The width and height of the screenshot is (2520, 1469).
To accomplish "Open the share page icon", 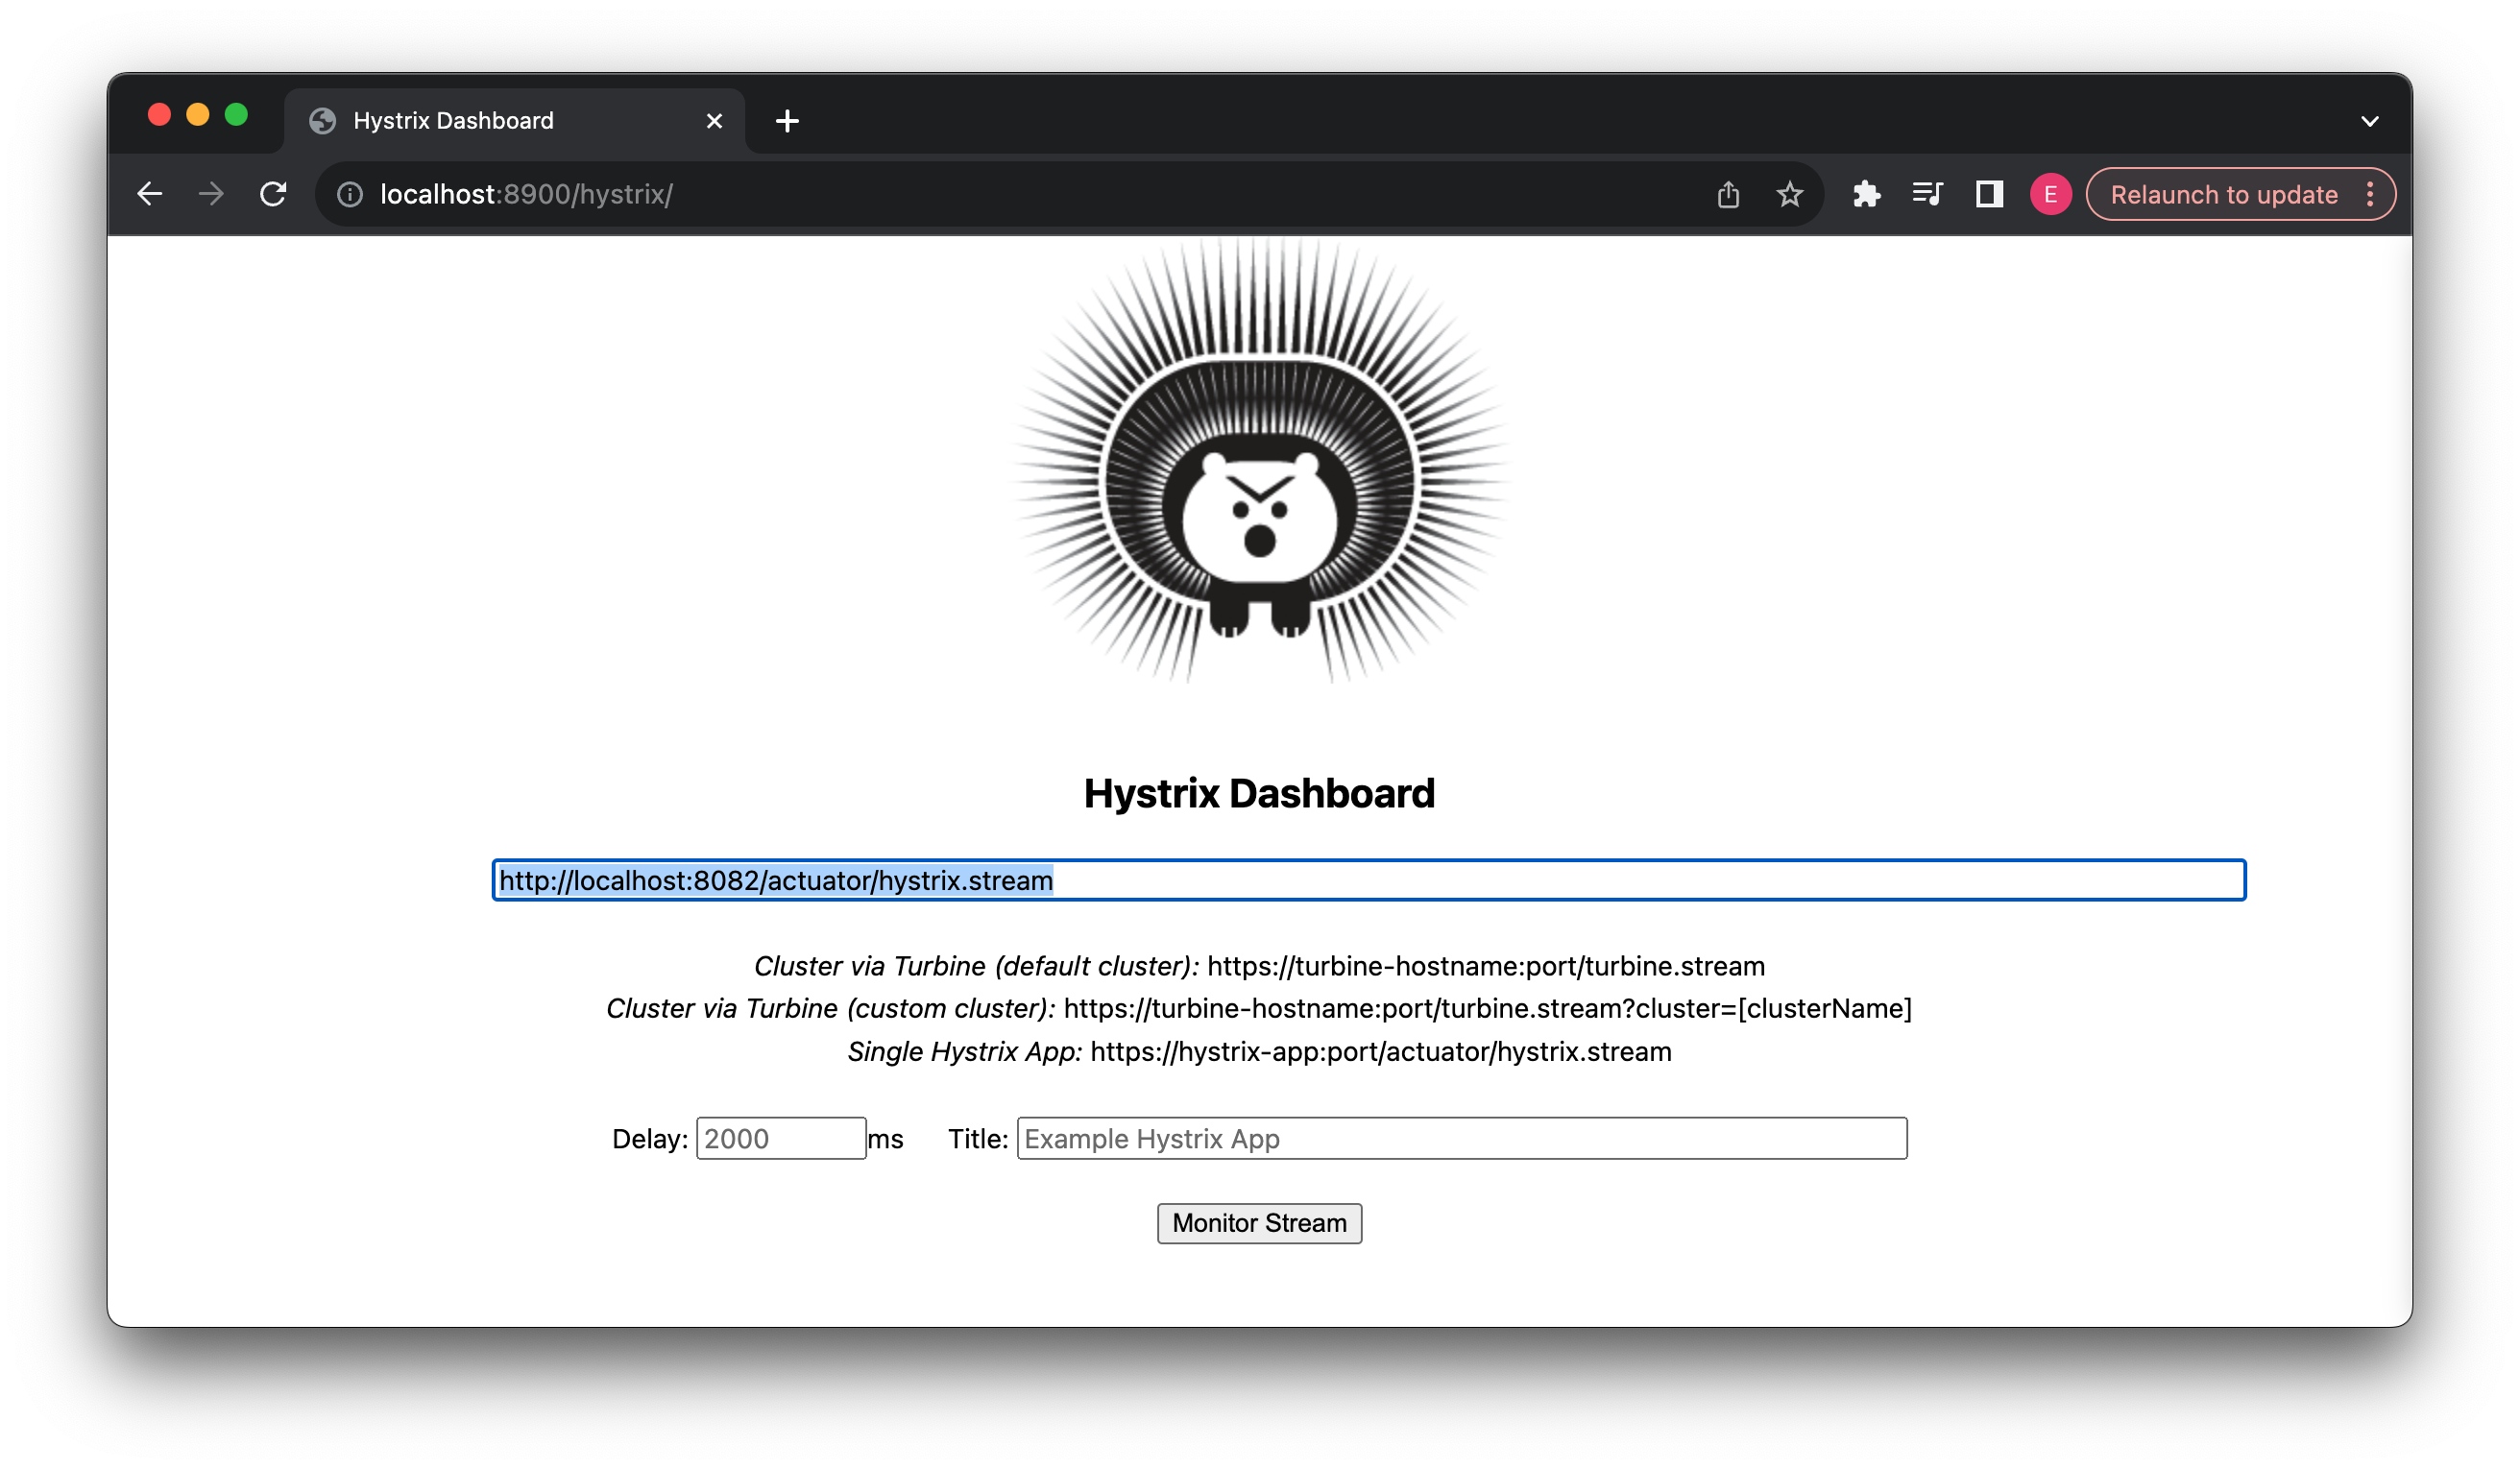I will (x=1728, y=194).
